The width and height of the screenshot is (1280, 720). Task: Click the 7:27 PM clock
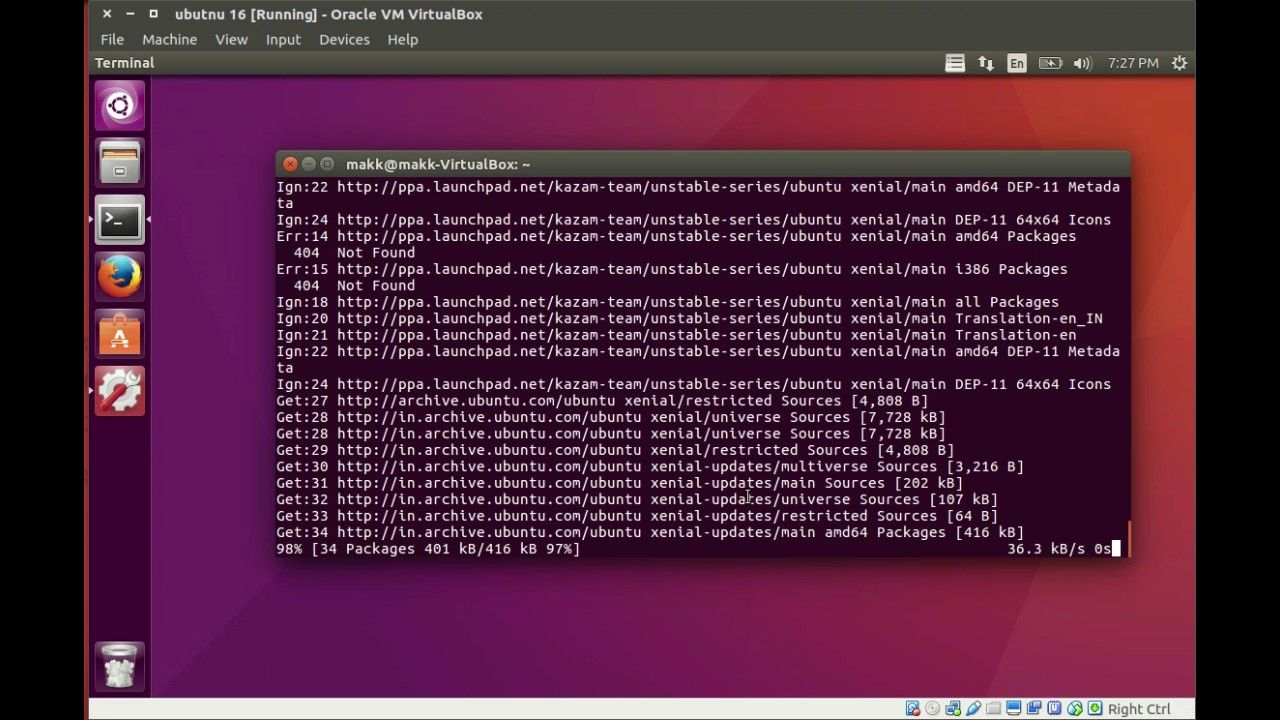(1133, 63)
